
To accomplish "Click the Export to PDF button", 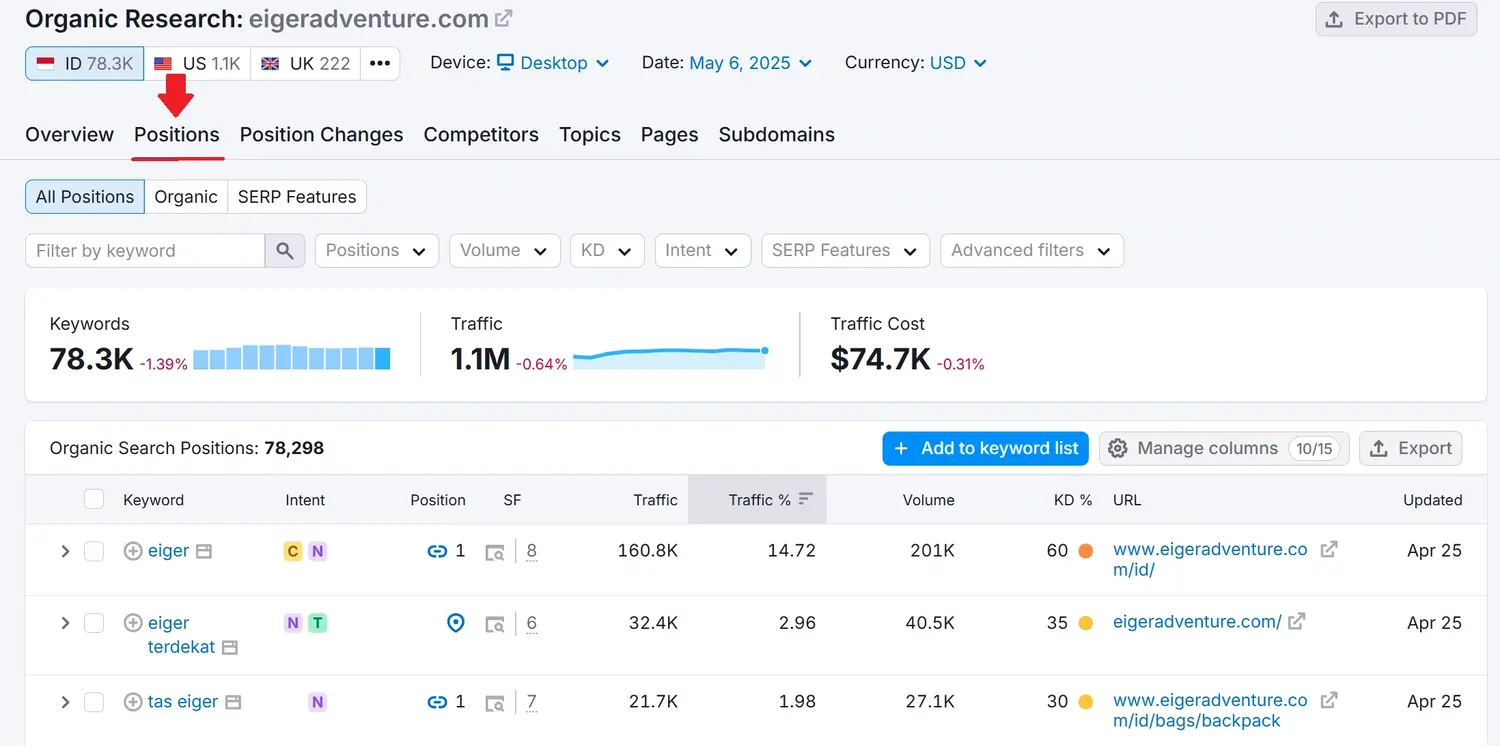I will [x=1396, y=19].
